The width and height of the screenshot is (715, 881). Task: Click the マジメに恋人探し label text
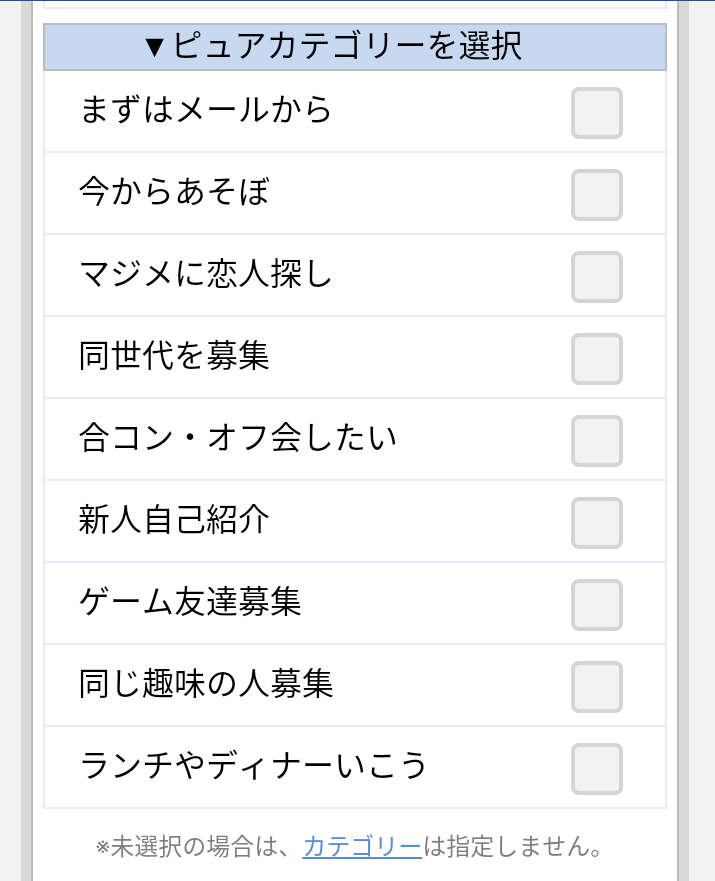click(x=205, y=273)
